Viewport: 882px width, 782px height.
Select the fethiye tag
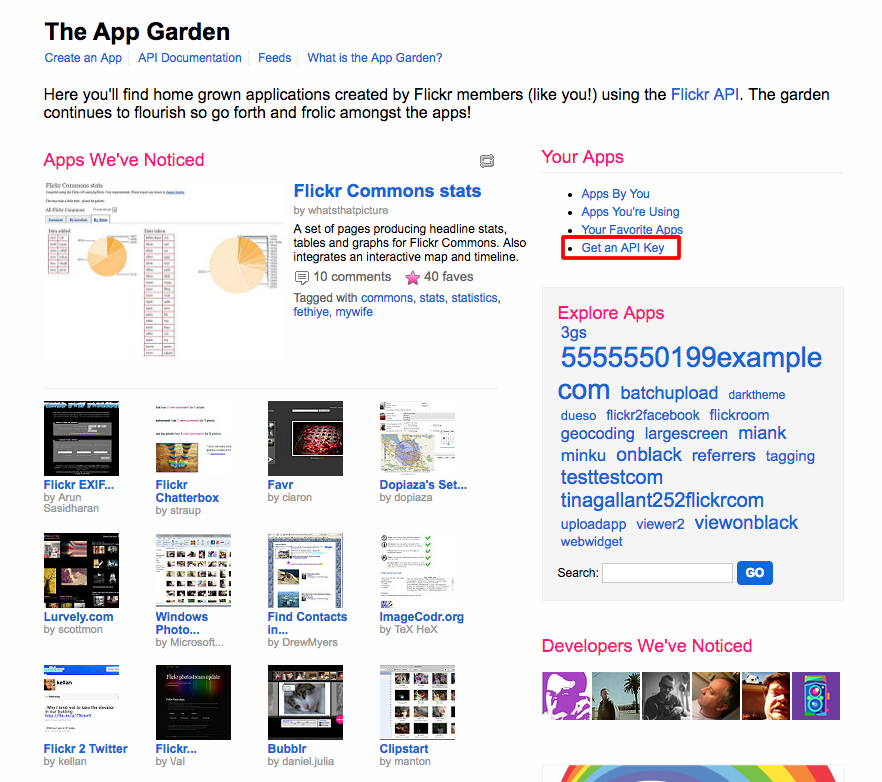pos(311,312)
